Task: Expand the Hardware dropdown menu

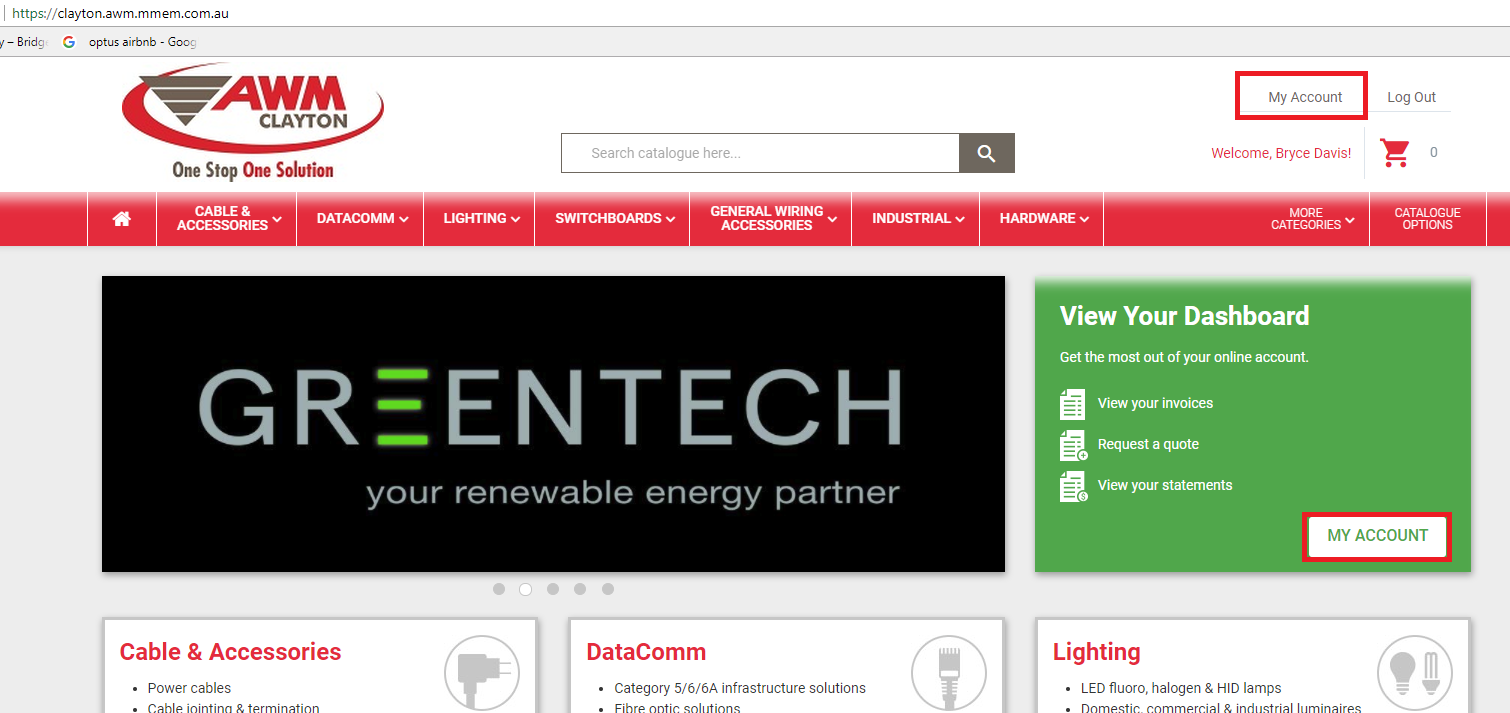Action: (x=1043, y=218)
